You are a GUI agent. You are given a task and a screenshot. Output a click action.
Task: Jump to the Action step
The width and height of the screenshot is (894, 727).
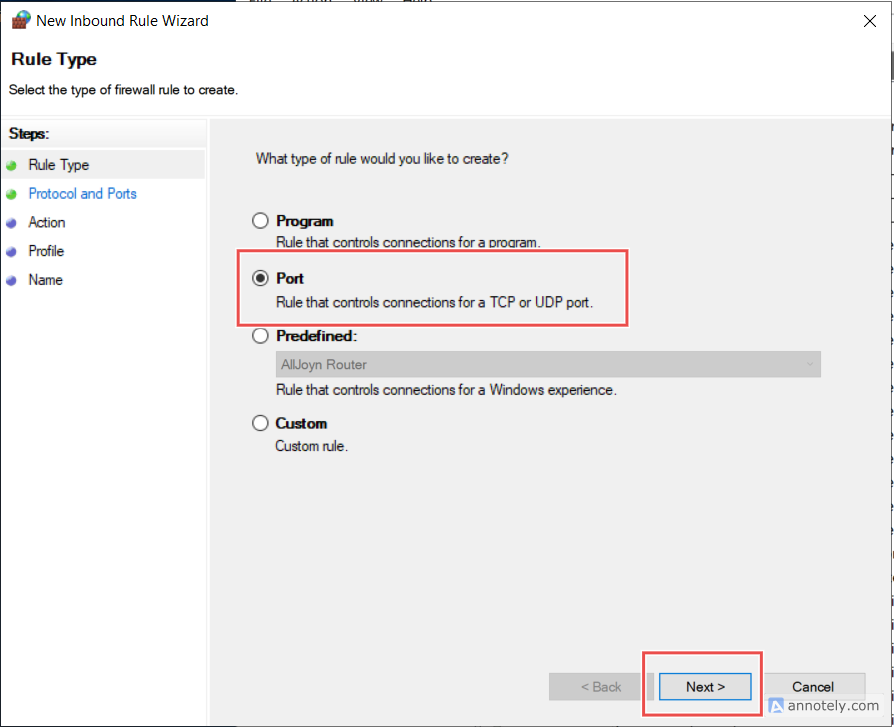click(x=47, y=223)
